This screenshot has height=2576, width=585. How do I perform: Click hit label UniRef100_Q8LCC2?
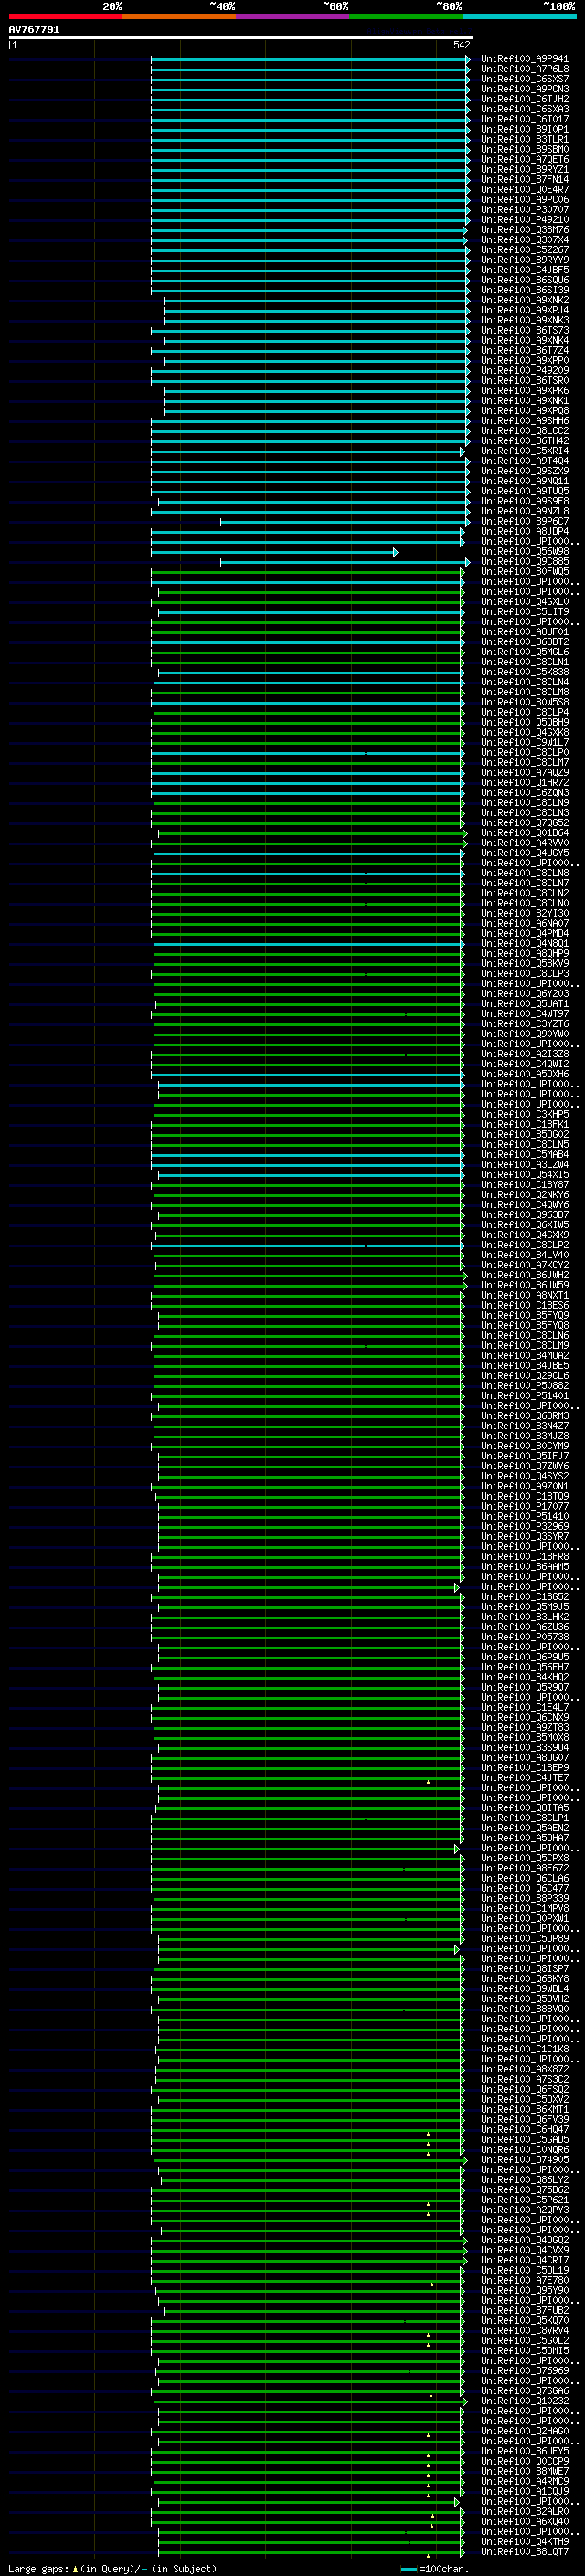click(524, 431)
